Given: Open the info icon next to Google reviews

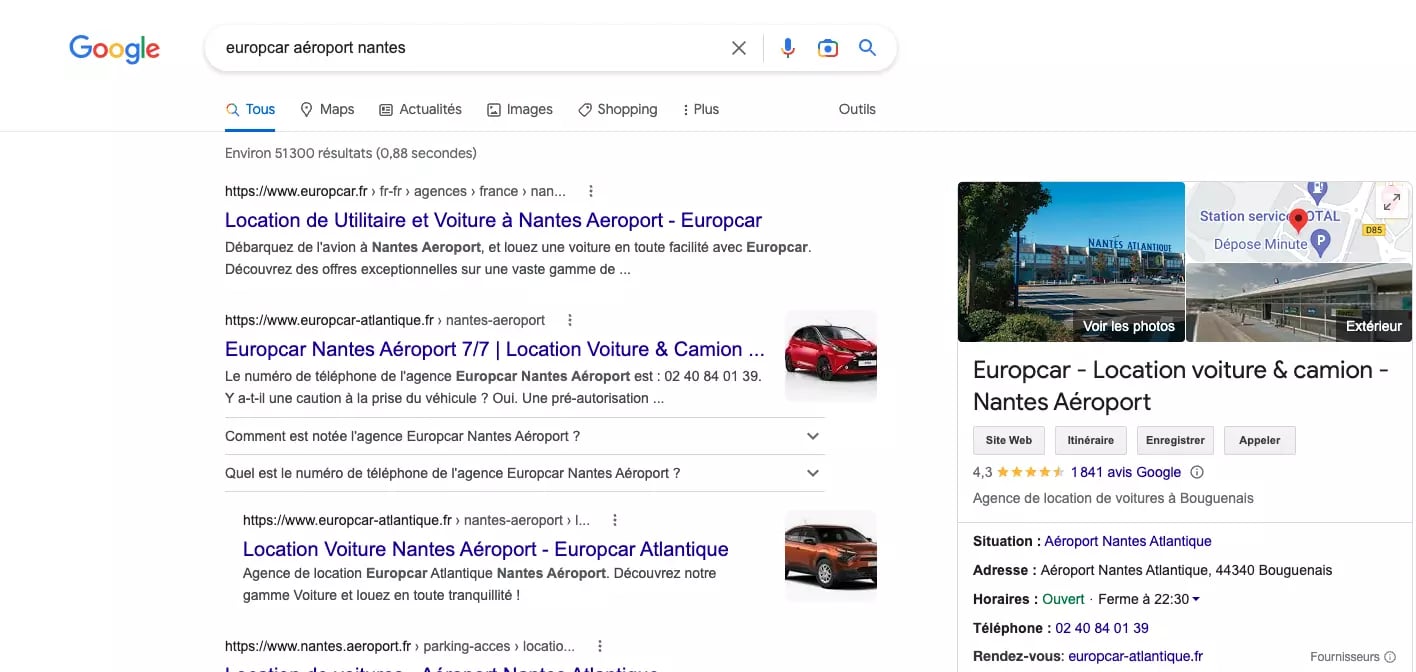Looking at the screenshot, I should pyautogui.click(x=1196, y=472).
